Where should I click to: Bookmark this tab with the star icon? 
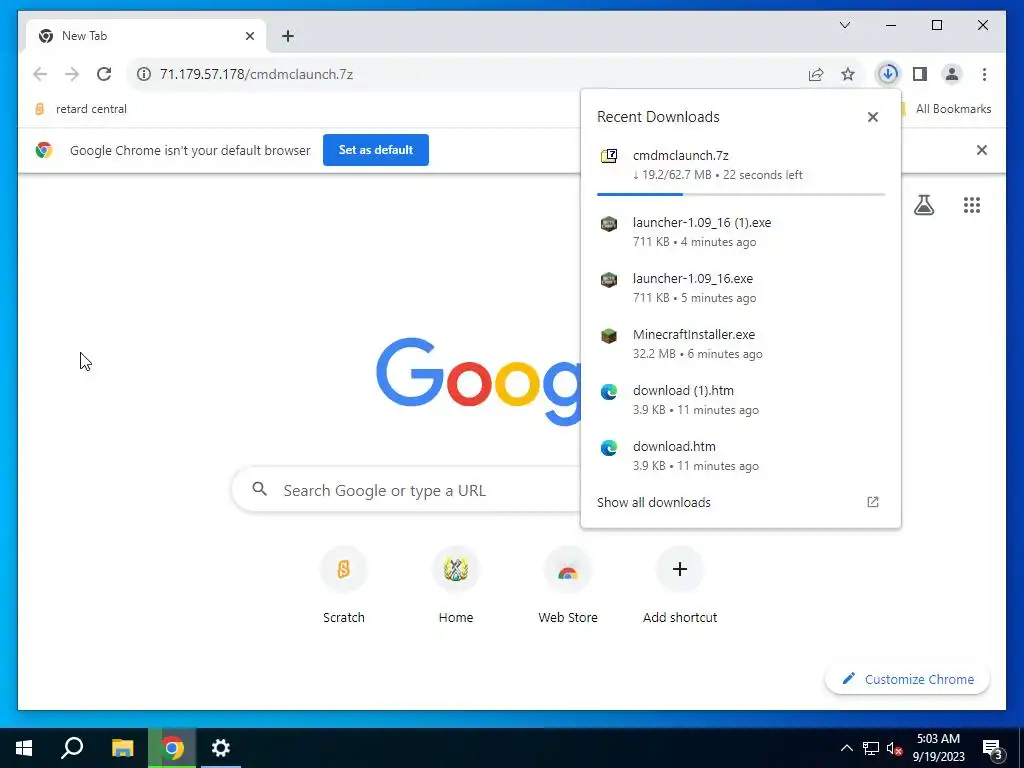tap(848, 74)
